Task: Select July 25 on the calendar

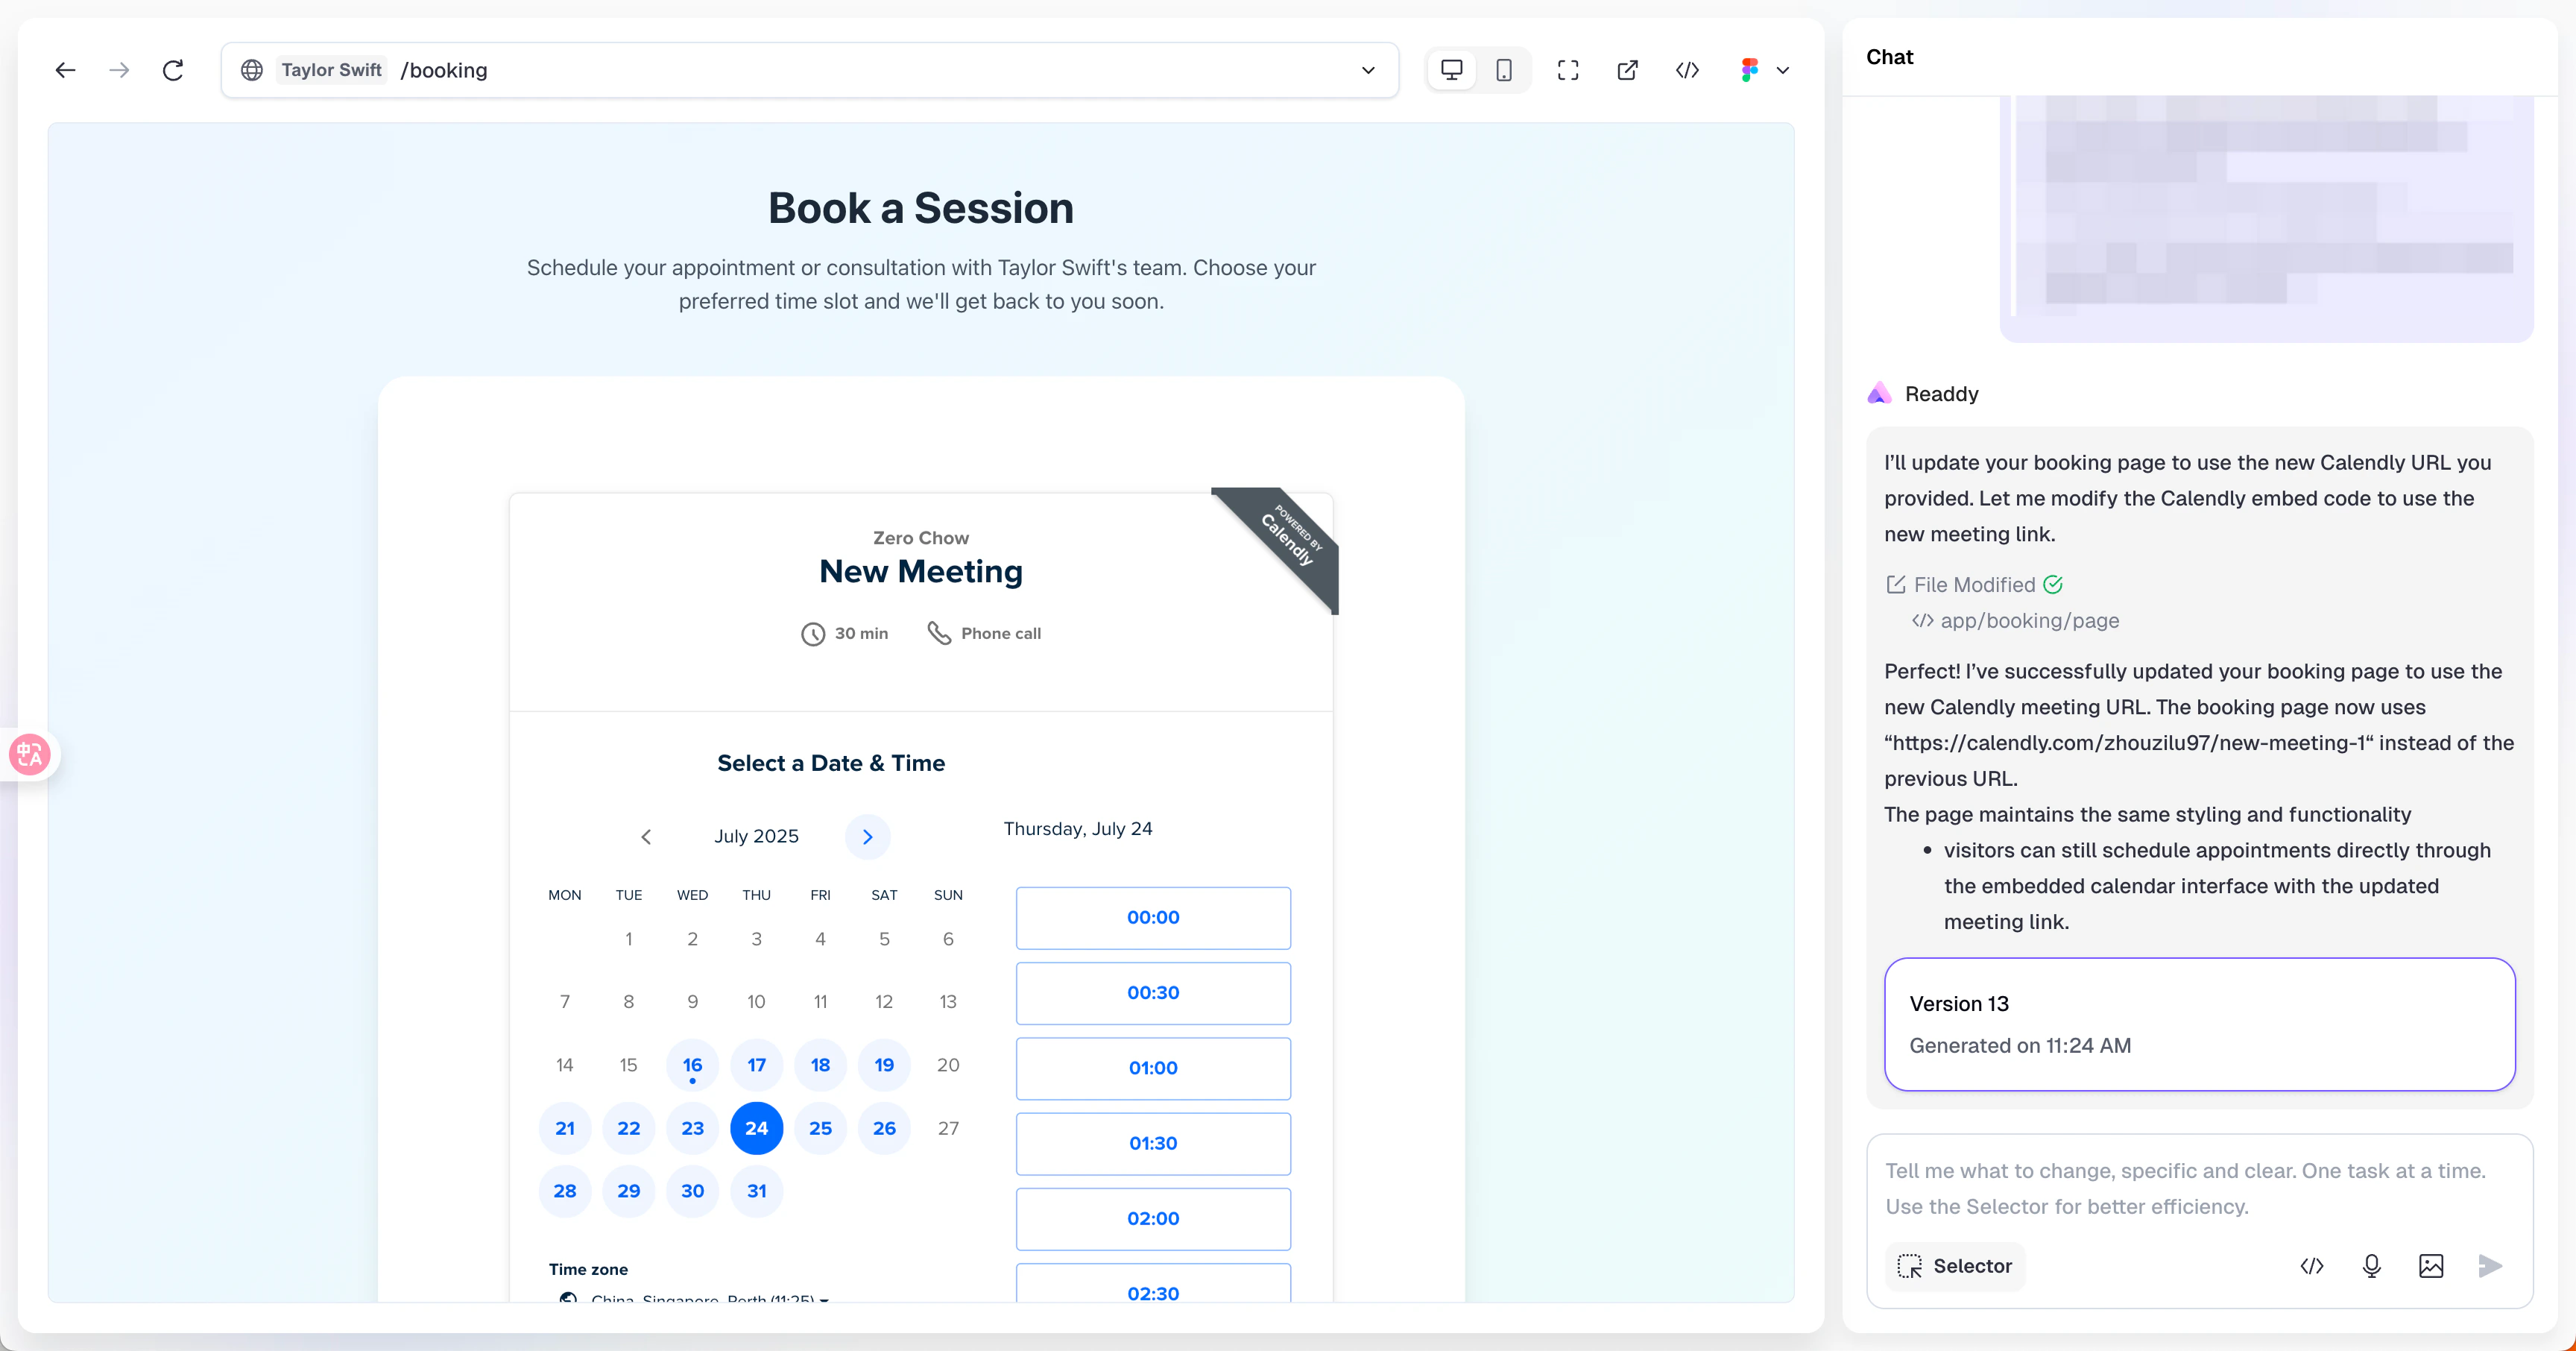Action: [x=820, y=1128]
